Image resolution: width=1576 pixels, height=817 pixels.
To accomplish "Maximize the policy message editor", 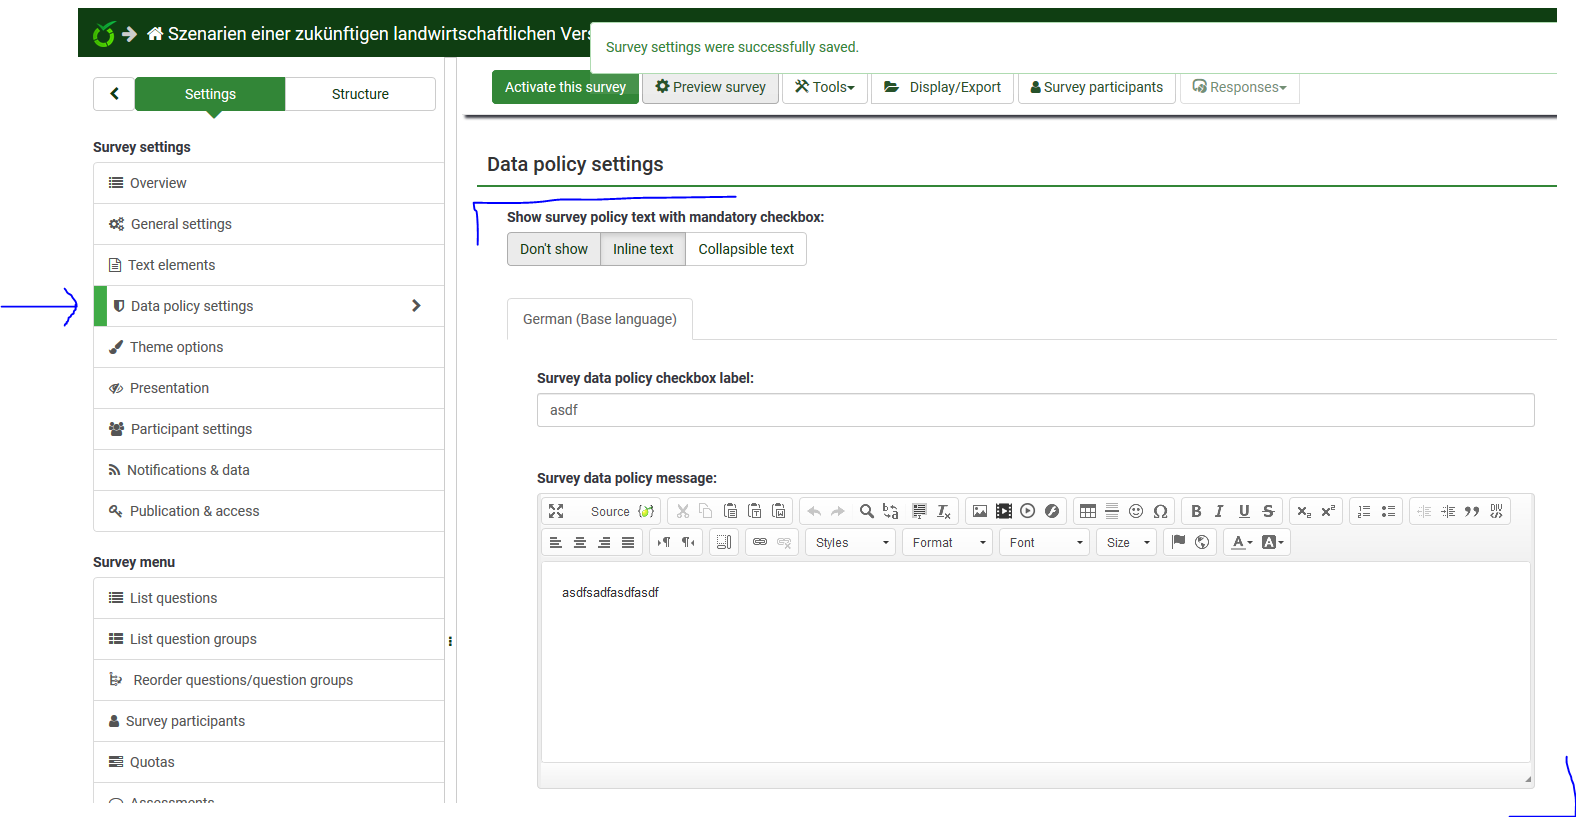I will coord(556,511).
